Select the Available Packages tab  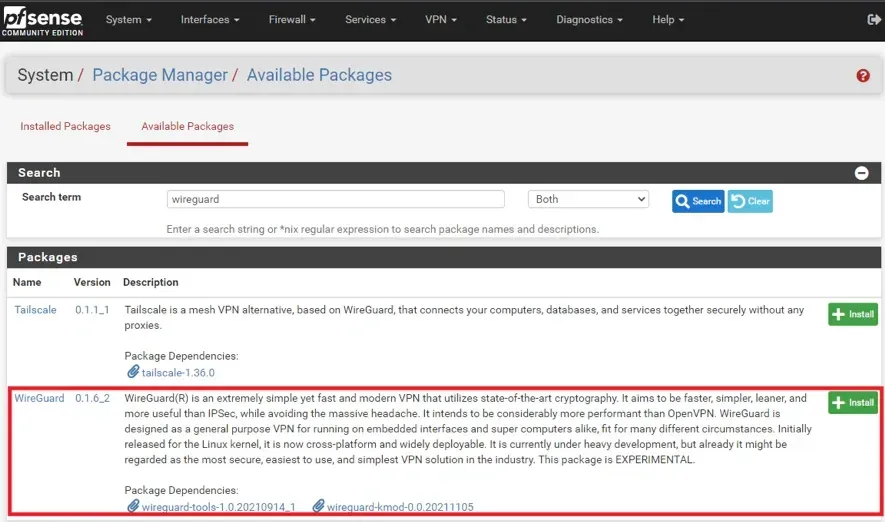tap(187, 126)
